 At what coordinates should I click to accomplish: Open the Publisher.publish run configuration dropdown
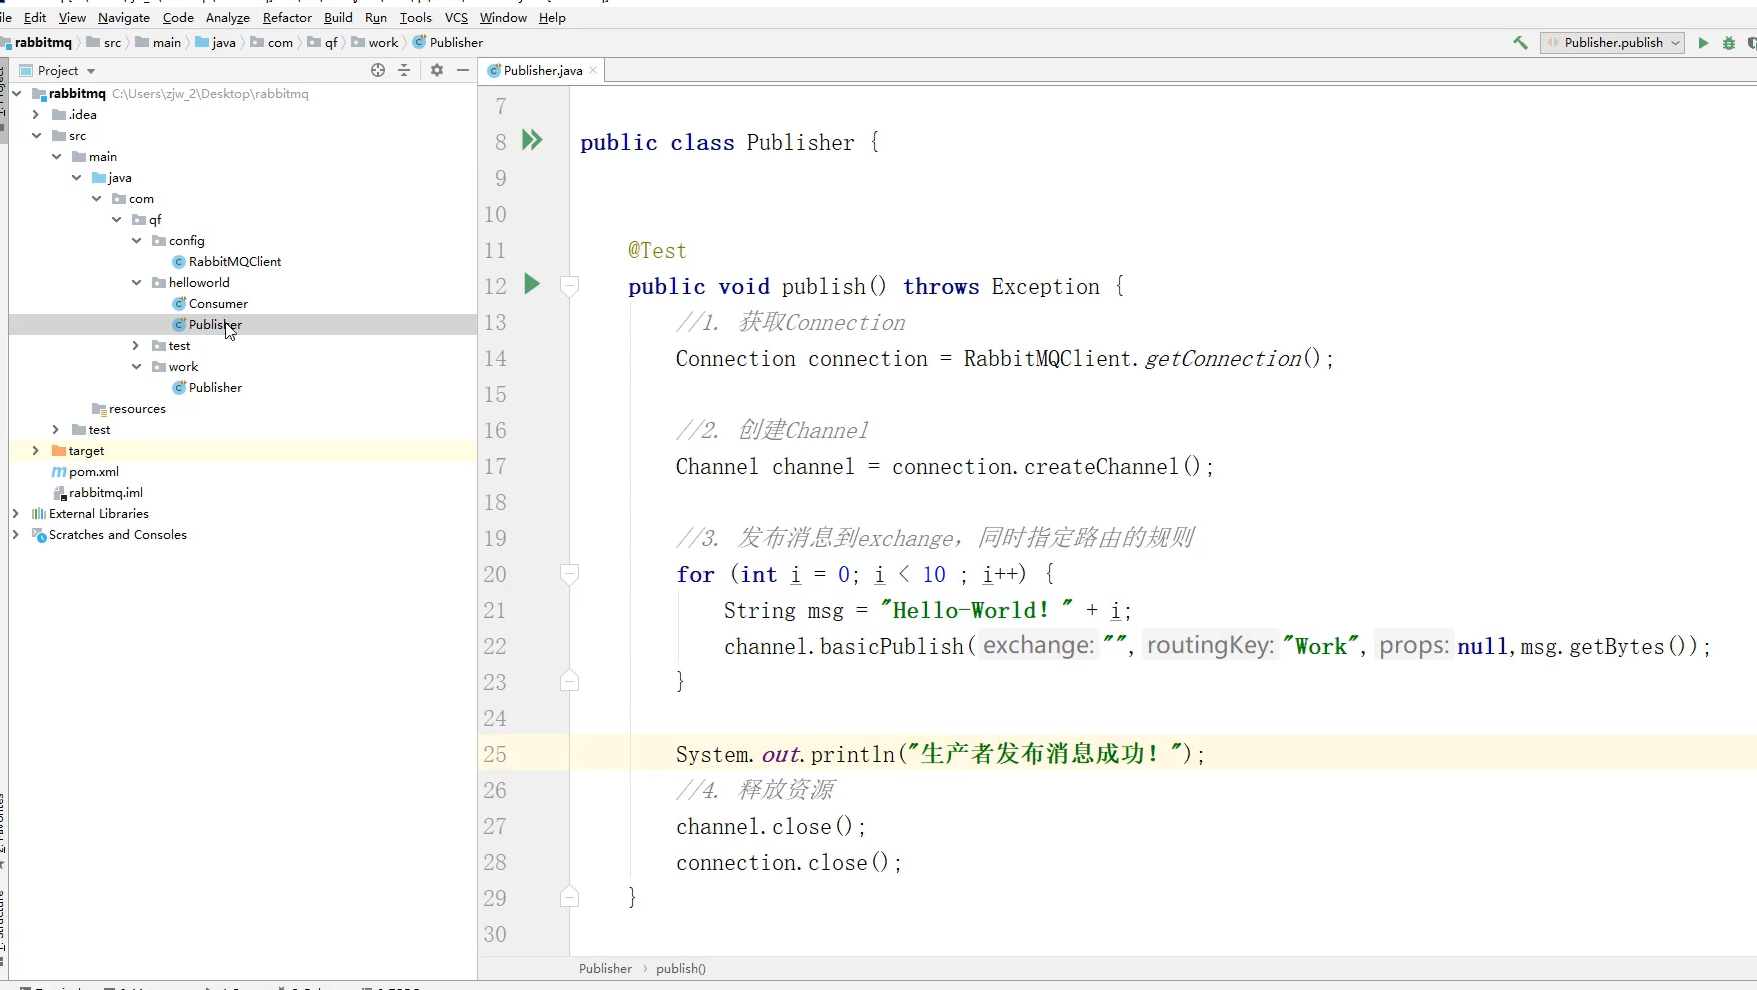pos(1612,43)
